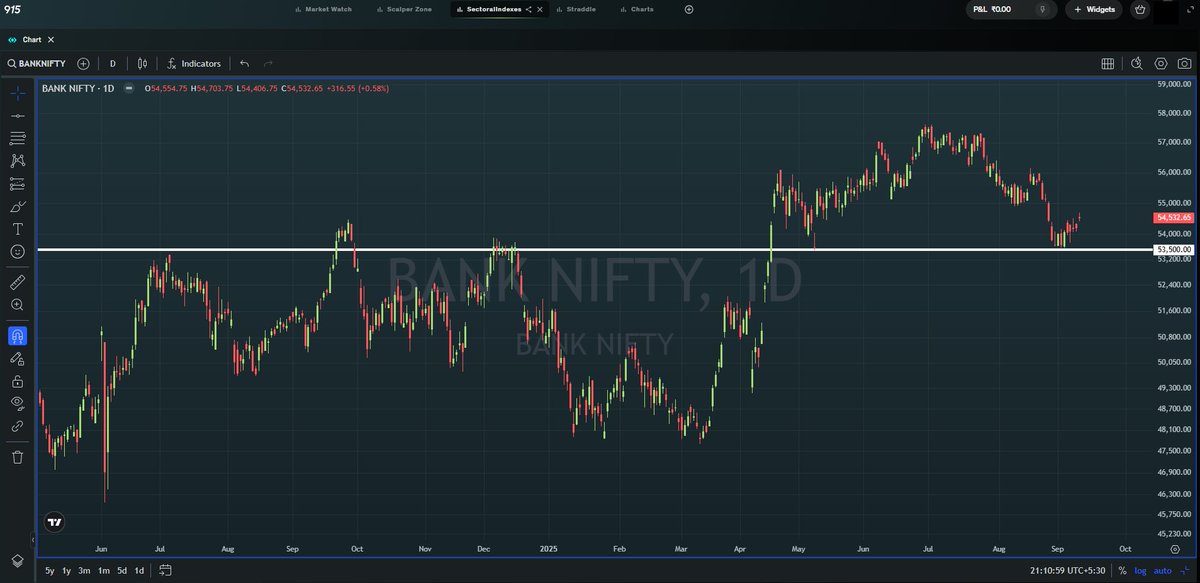Image resolution: width=1200 pixels, height=583 pixels.
Task: Take a chart snapshot with camera icon
Action: point(1184,63)
